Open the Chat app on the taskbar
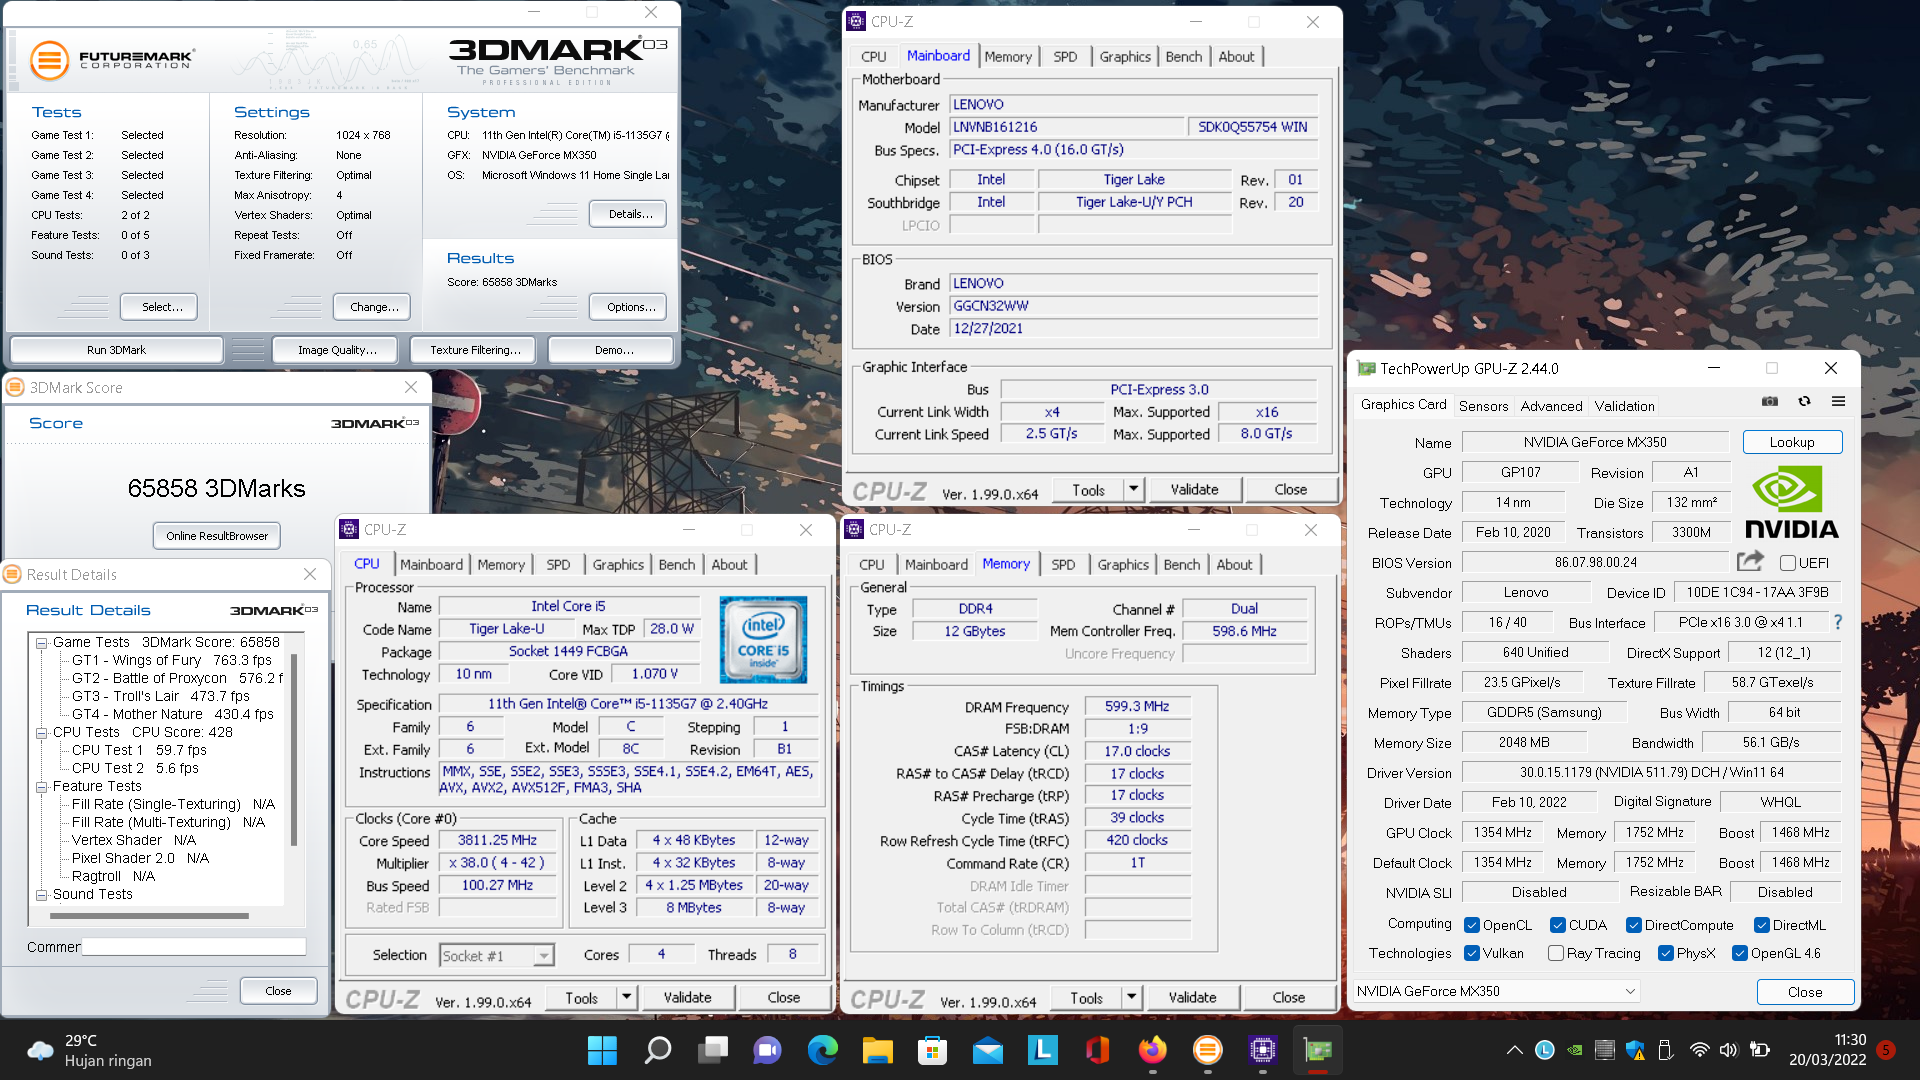 click(767, 1050)
